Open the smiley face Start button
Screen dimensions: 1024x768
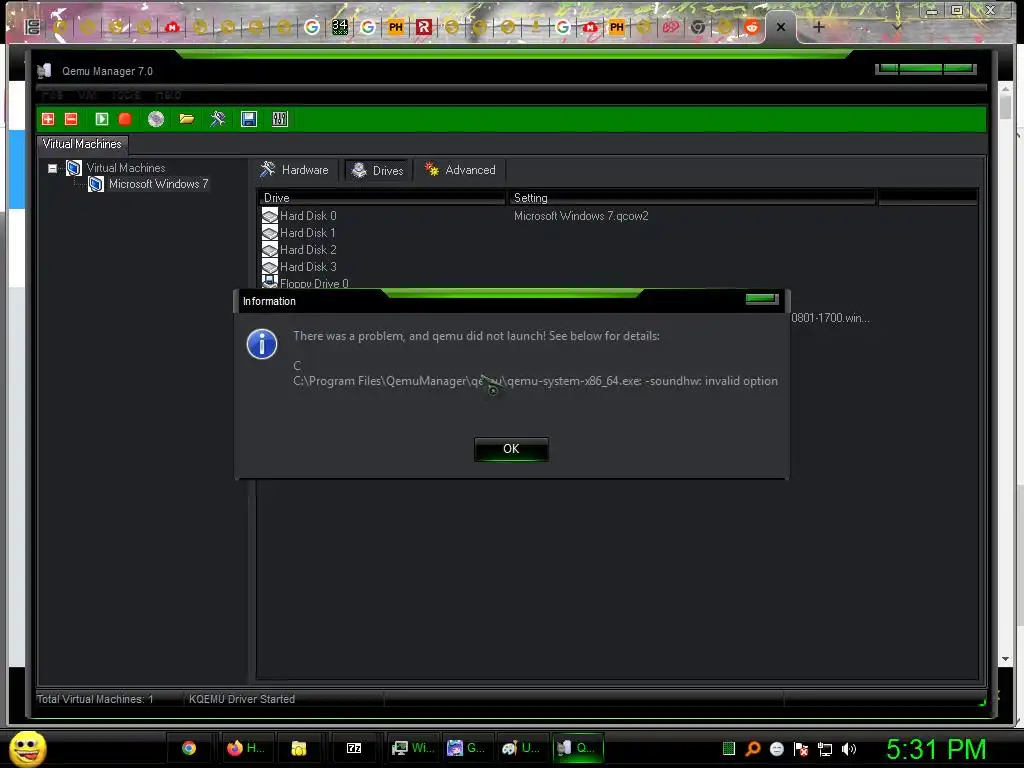27,748
